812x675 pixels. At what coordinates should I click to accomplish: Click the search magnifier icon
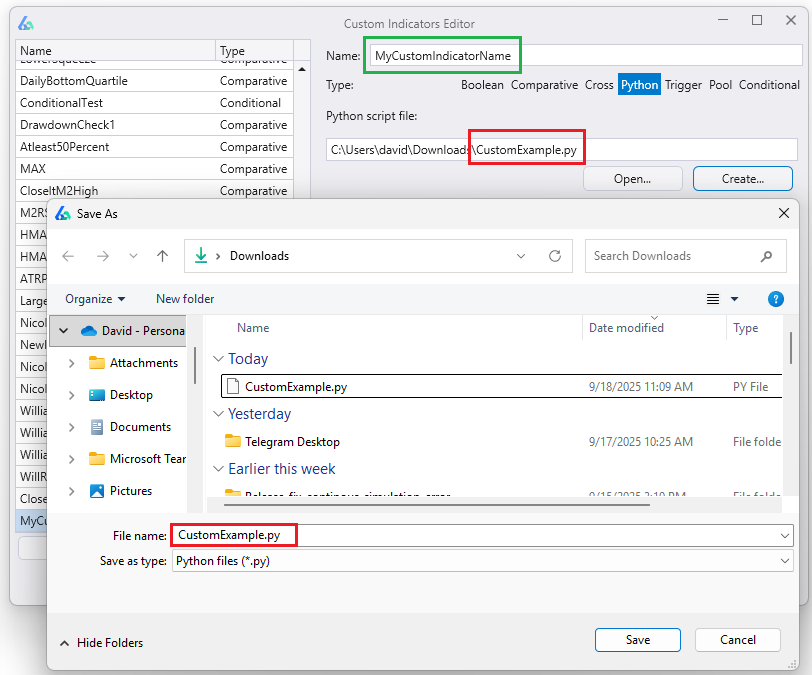point(766,256)
